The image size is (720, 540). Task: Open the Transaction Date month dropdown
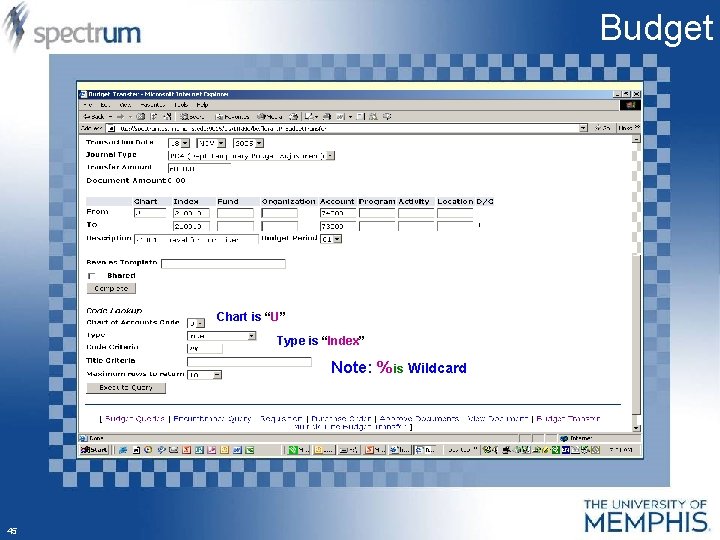(221, 143)
